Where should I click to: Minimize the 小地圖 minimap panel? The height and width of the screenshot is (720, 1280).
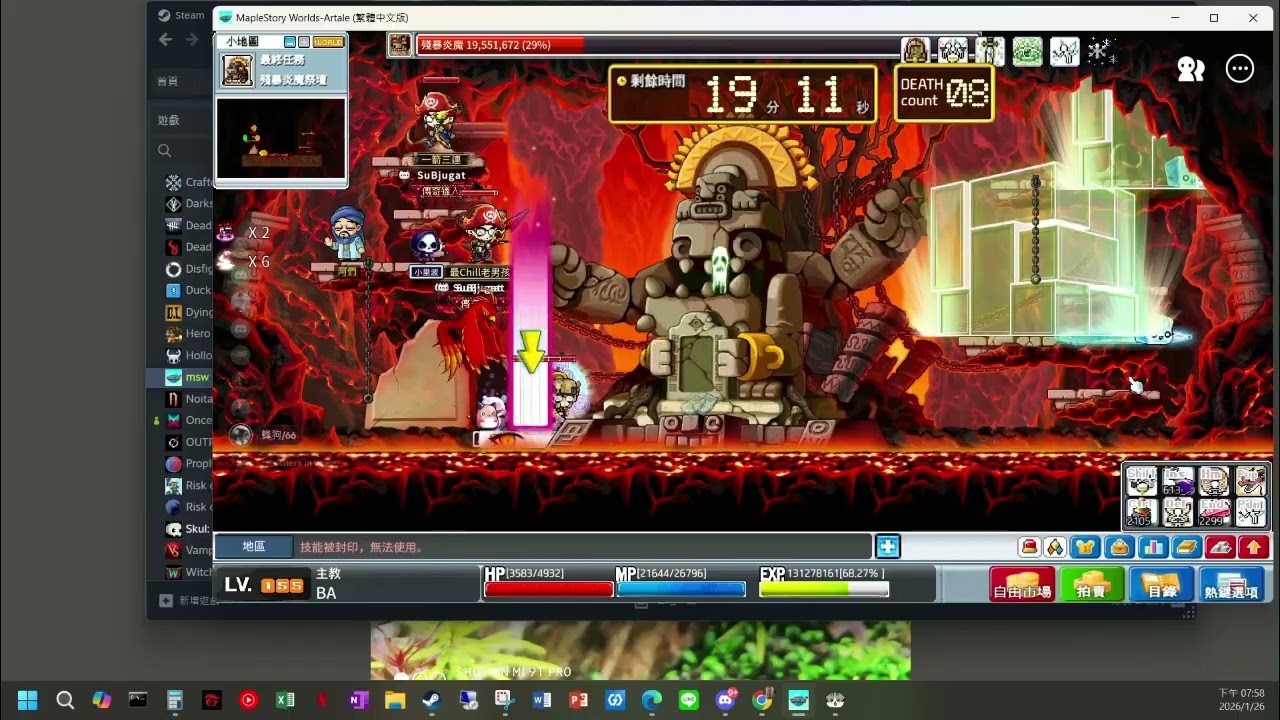tap(290, 42)
